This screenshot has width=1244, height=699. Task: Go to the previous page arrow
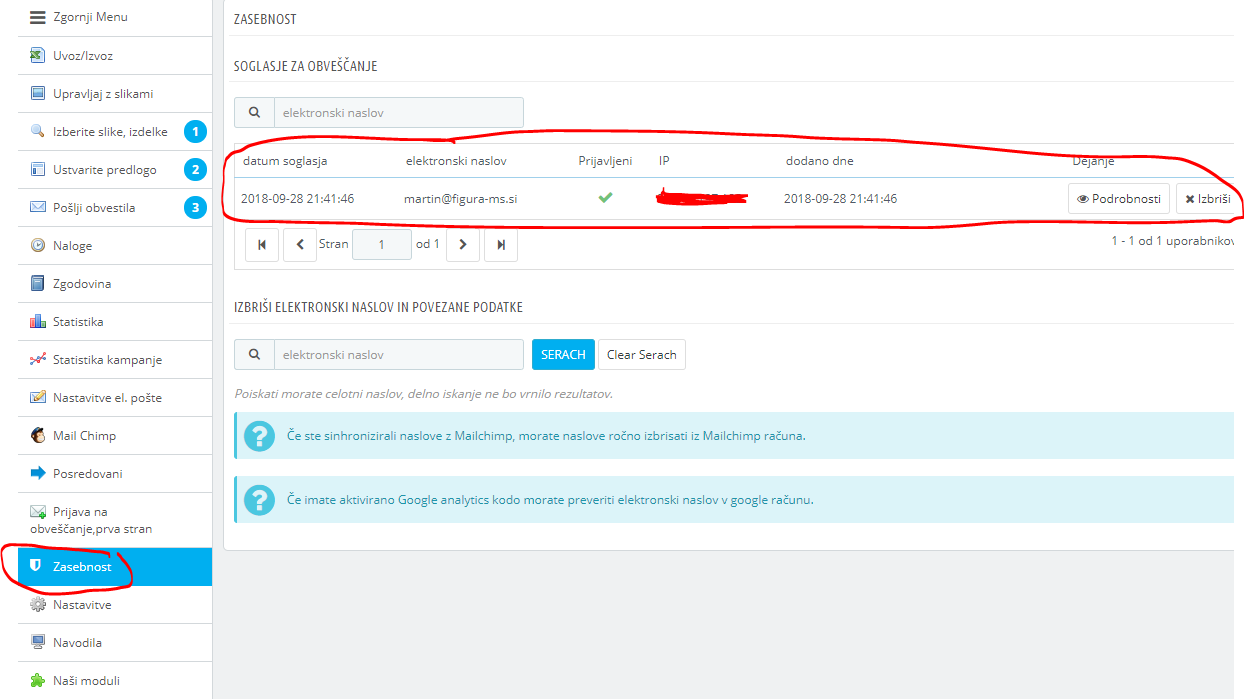[x=300, y=245]
